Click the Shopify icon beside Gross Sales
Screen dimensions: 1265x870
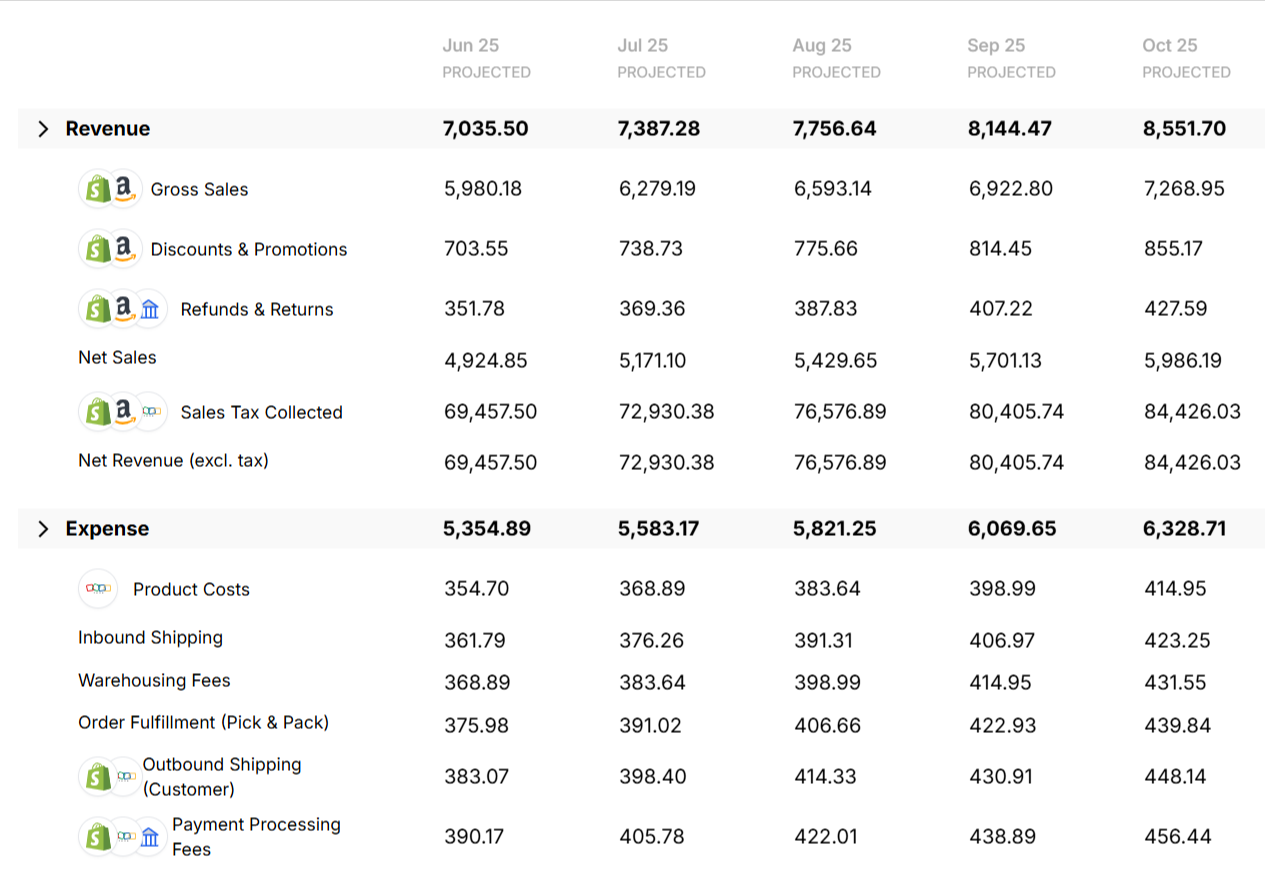(x=97, y=189)
